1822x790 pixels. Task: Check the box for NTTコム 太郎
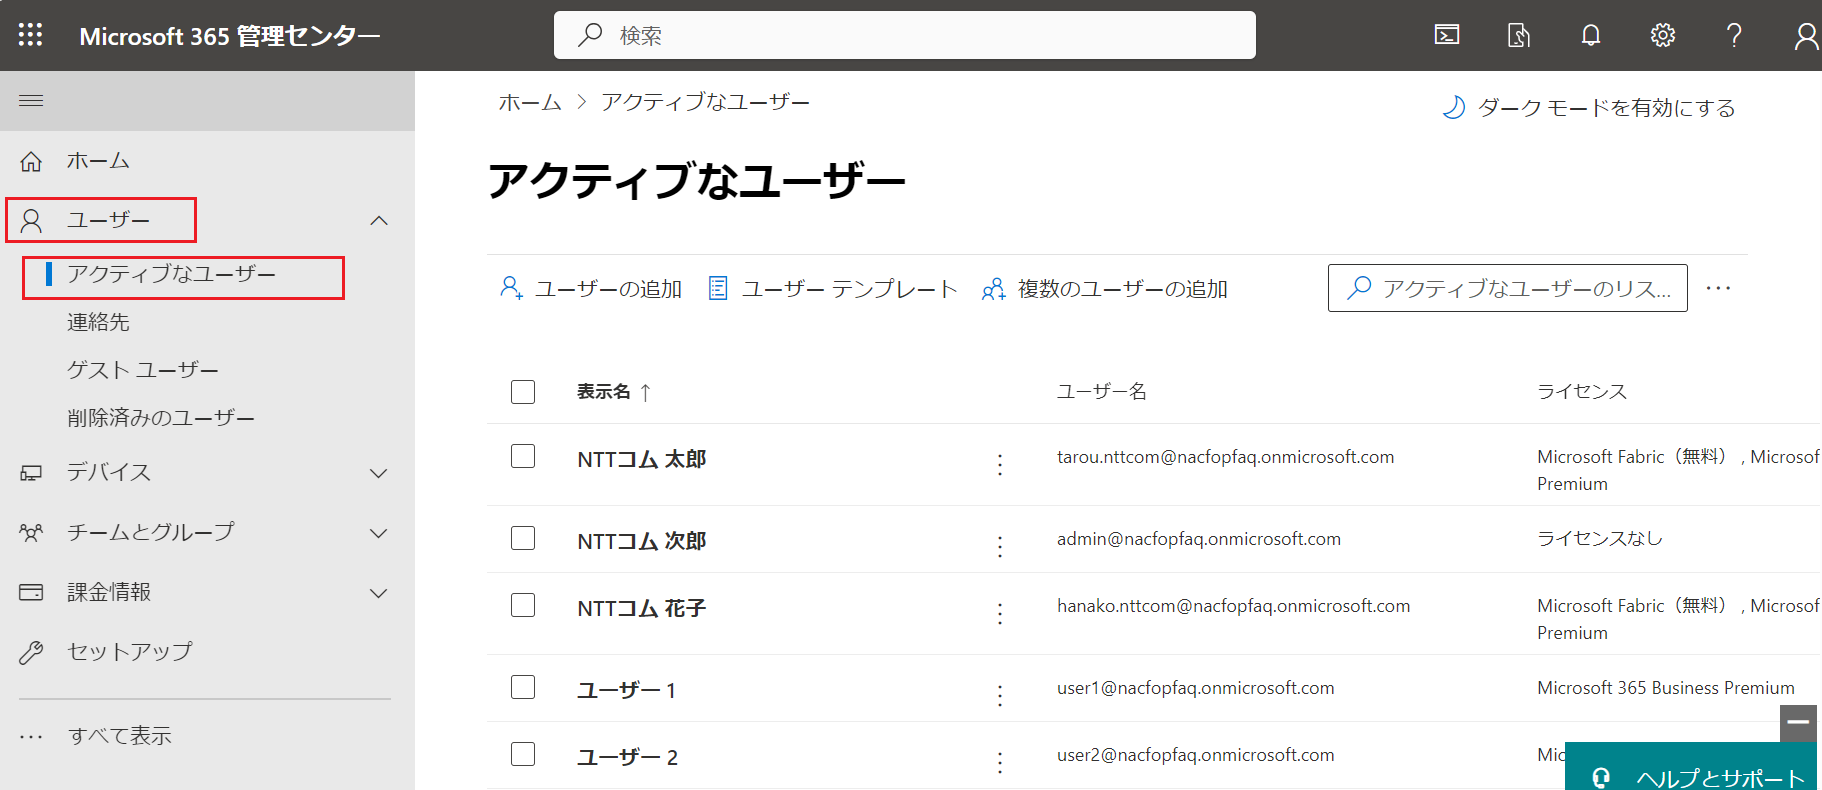[523, 456]
